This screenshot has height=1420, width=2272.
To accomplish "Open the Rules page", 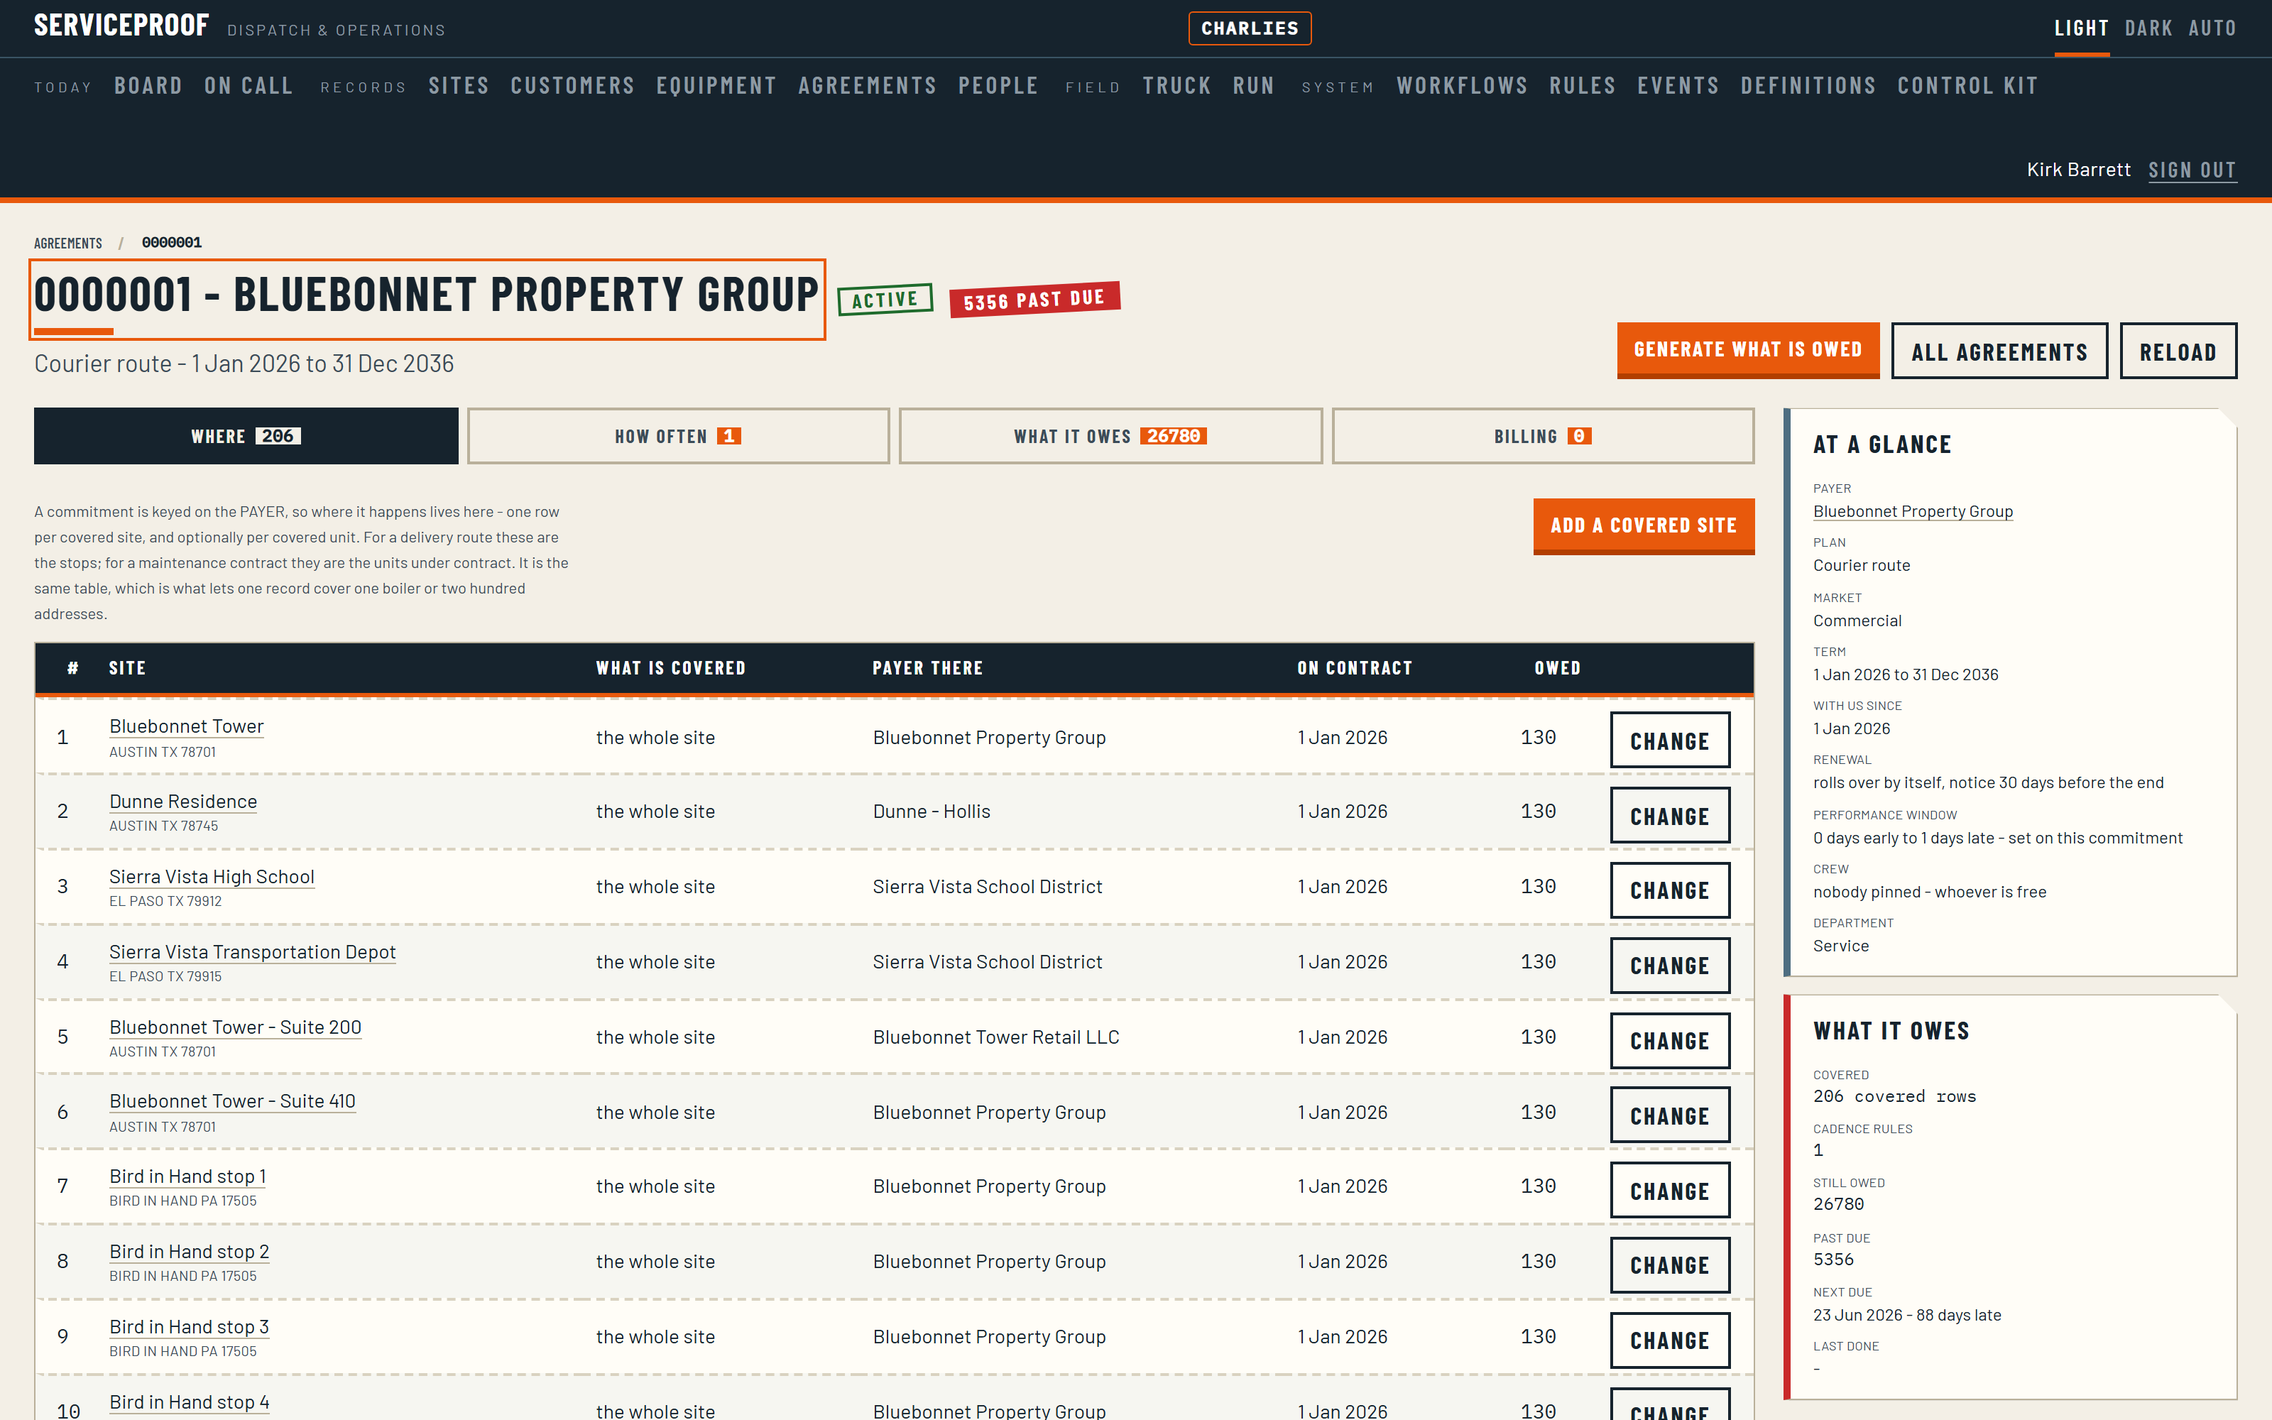I will (1583, 86).
